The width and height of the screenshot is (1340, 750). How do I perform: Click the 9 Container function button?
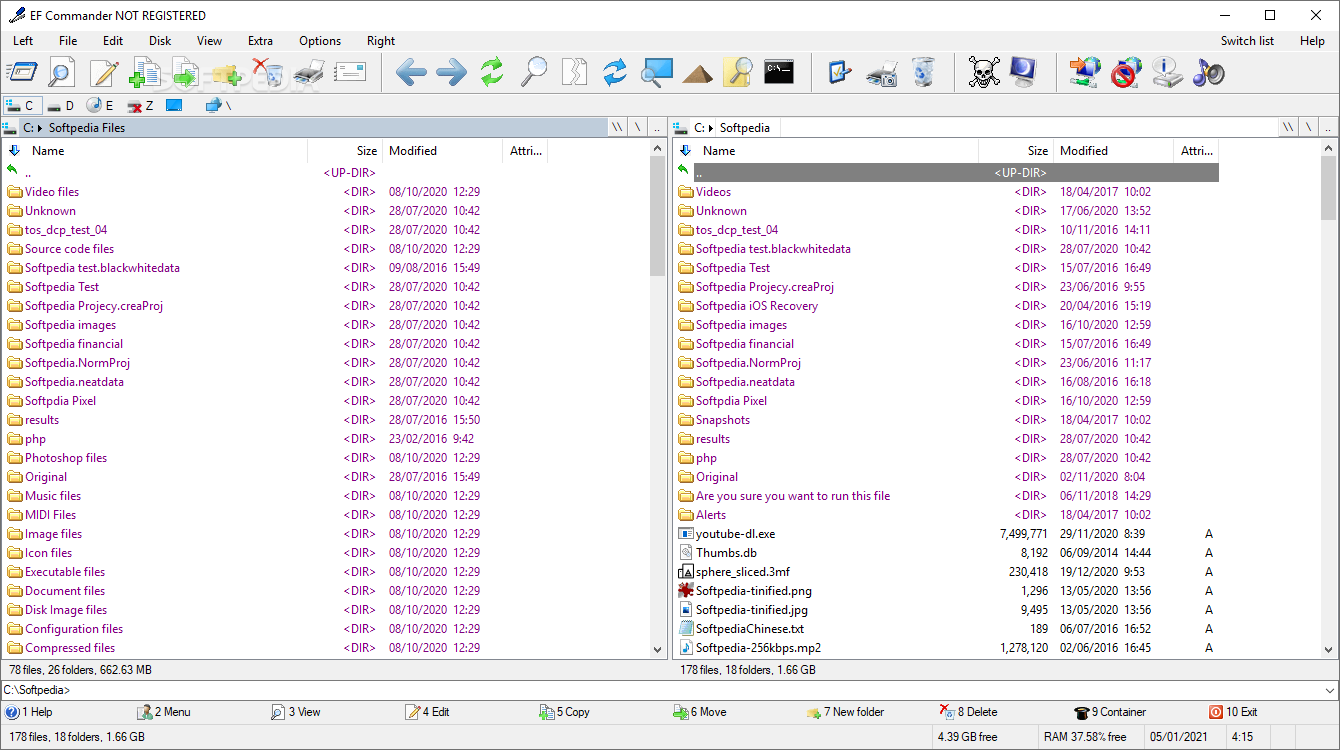click(x=1110, y=712)
